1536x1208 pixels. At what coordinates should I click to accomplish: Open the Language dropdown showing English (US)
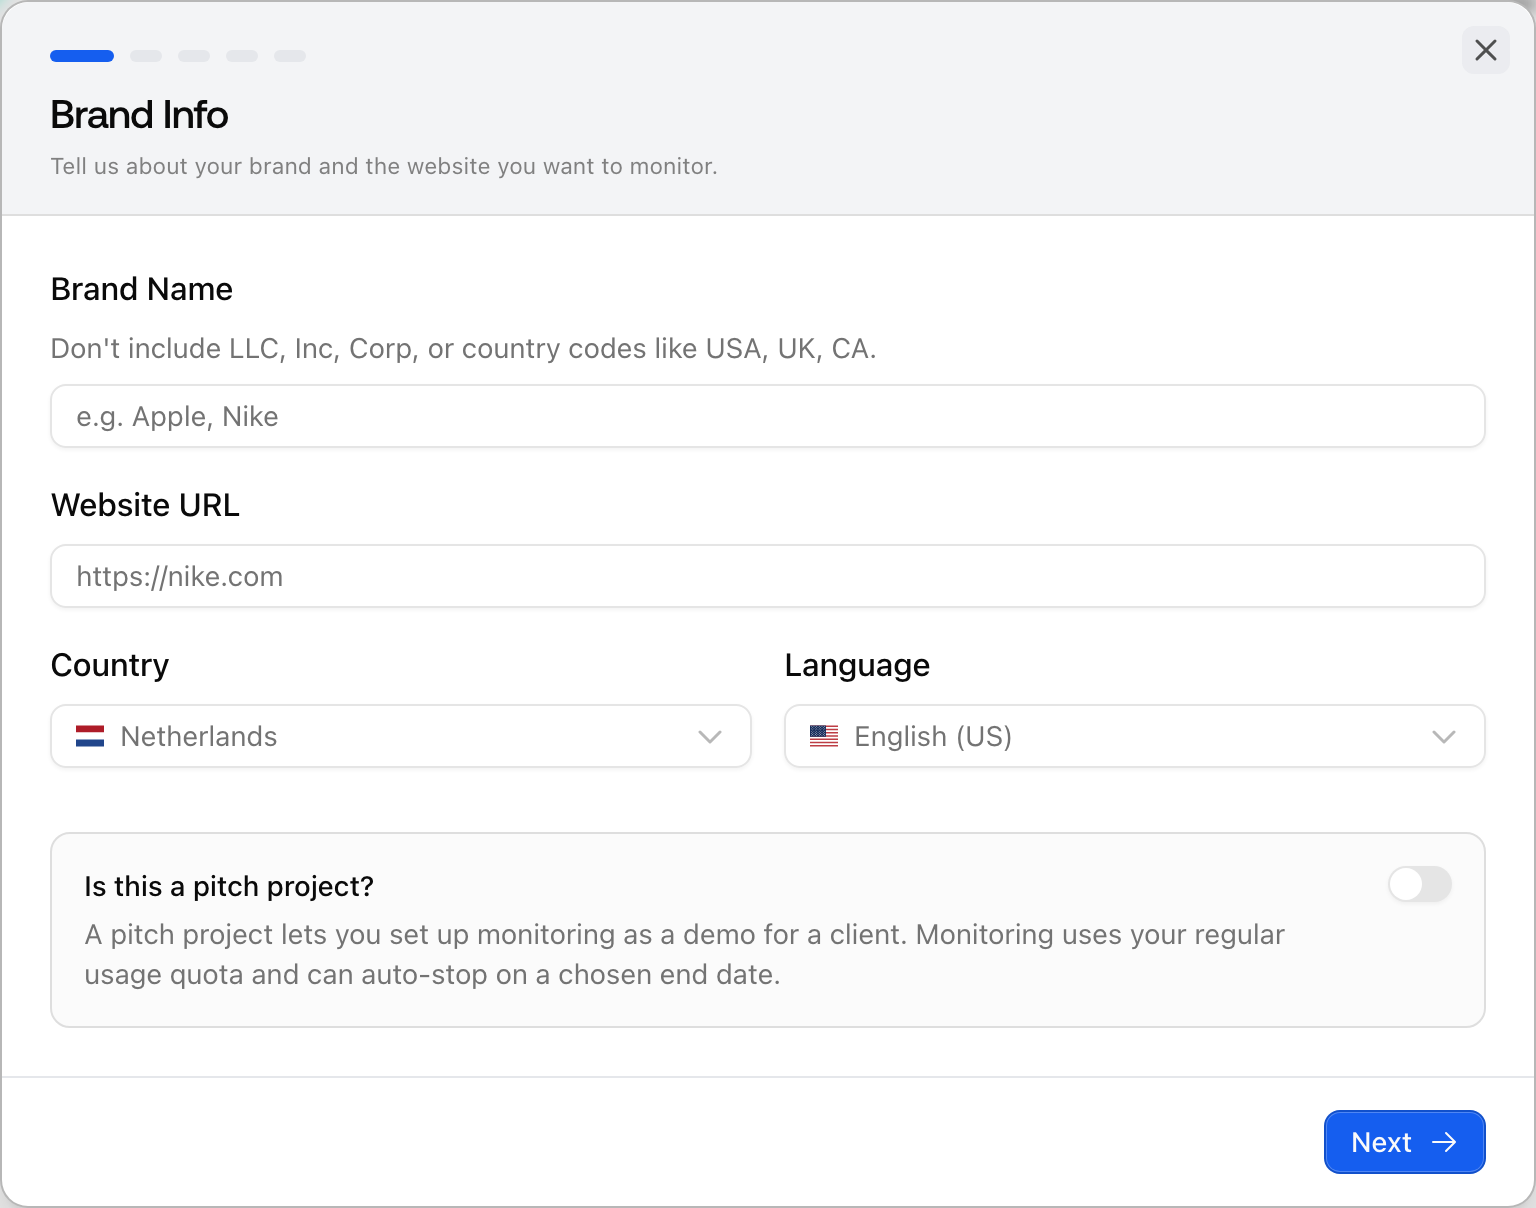tap(1135, 736)
